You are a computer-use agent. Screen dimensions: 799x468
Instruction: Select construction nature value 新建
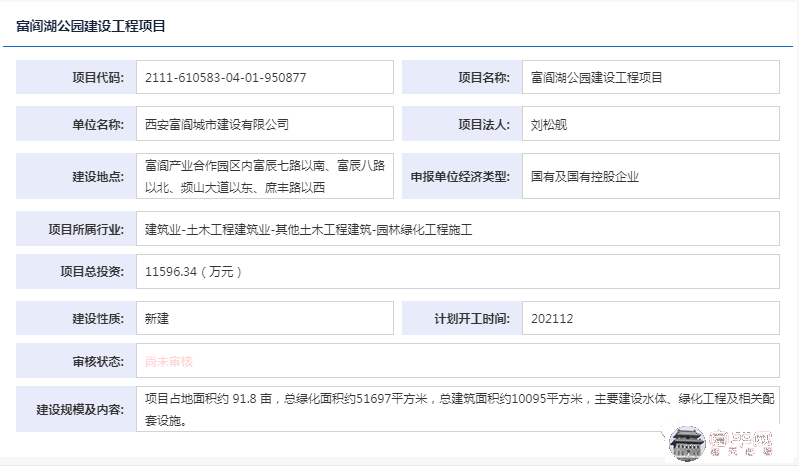(156, 319)
